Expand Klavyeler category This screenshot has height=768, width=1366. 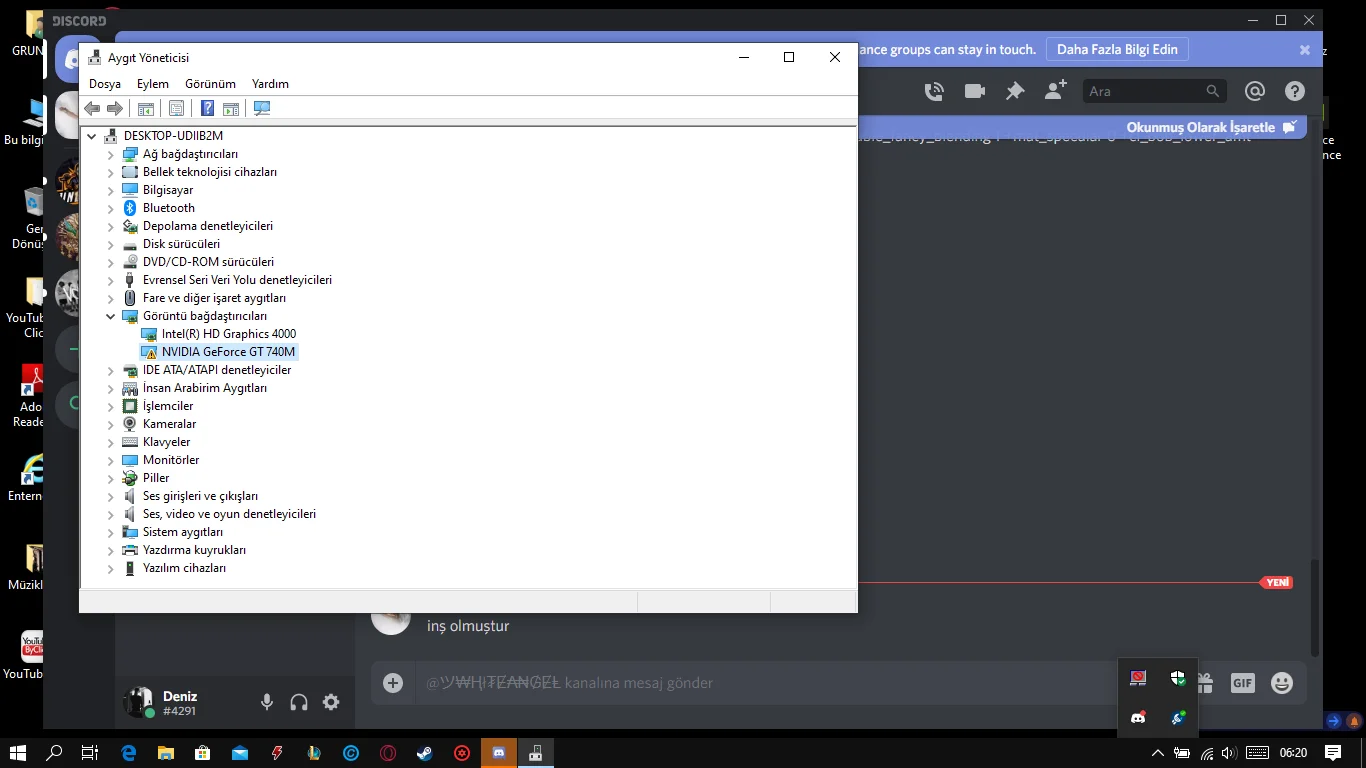point(111,442)
